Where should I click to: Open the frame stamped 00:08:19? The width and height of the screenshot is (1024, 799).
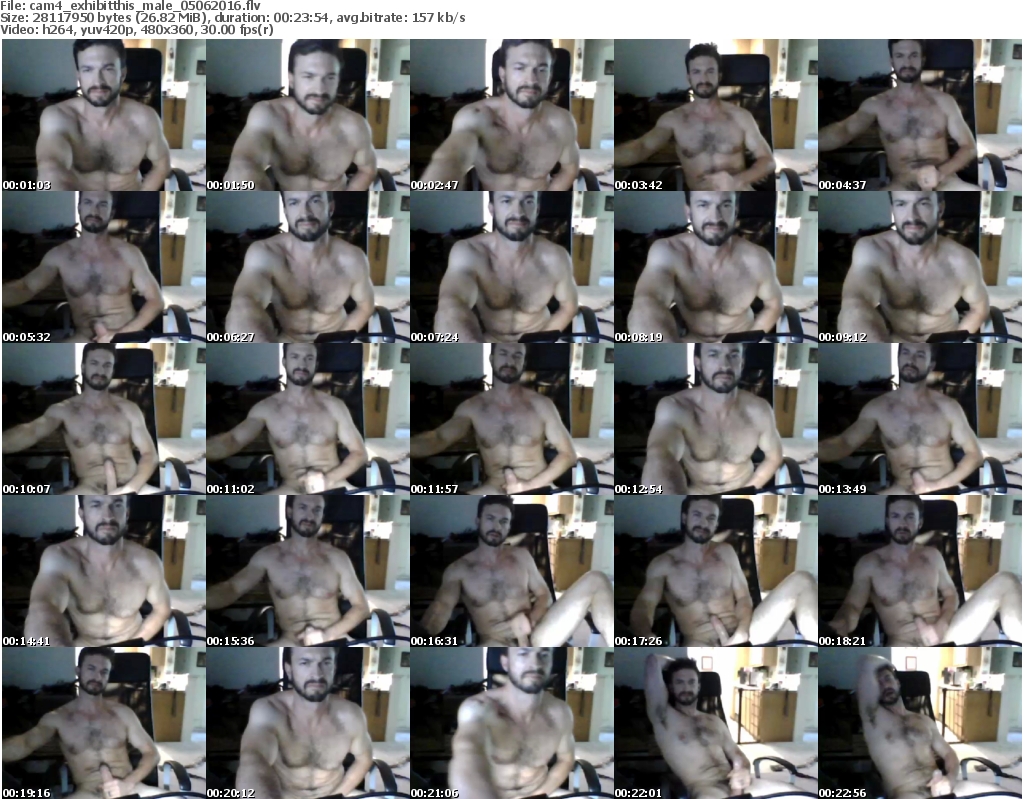715,267
